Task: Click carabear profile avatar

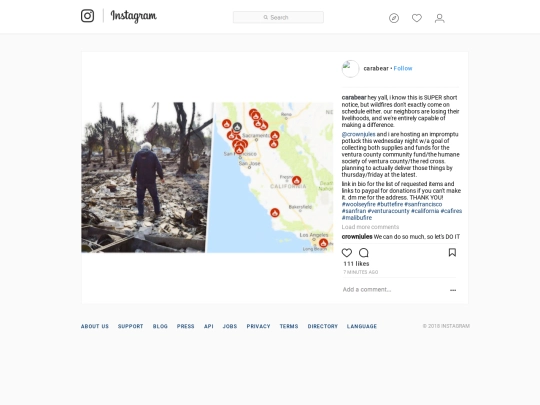Action: (350, 69)
